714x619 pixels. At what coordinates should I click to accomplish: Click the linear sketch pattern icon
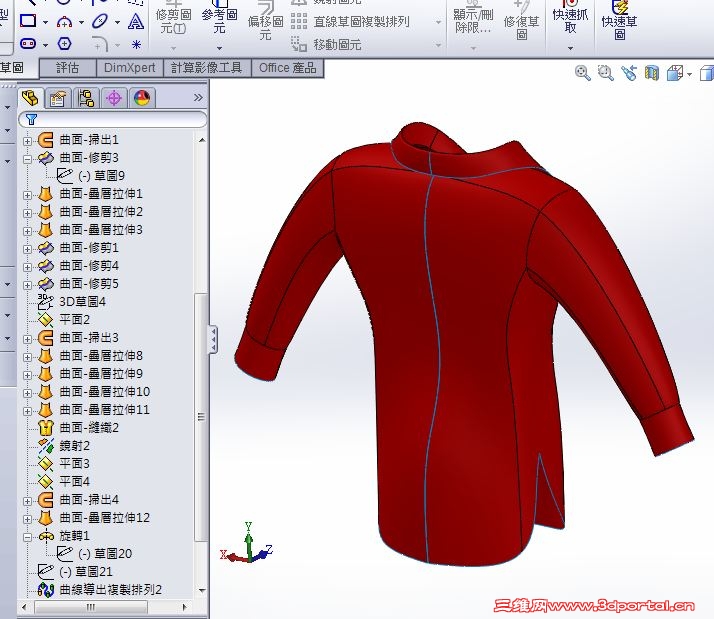(299, 21)
